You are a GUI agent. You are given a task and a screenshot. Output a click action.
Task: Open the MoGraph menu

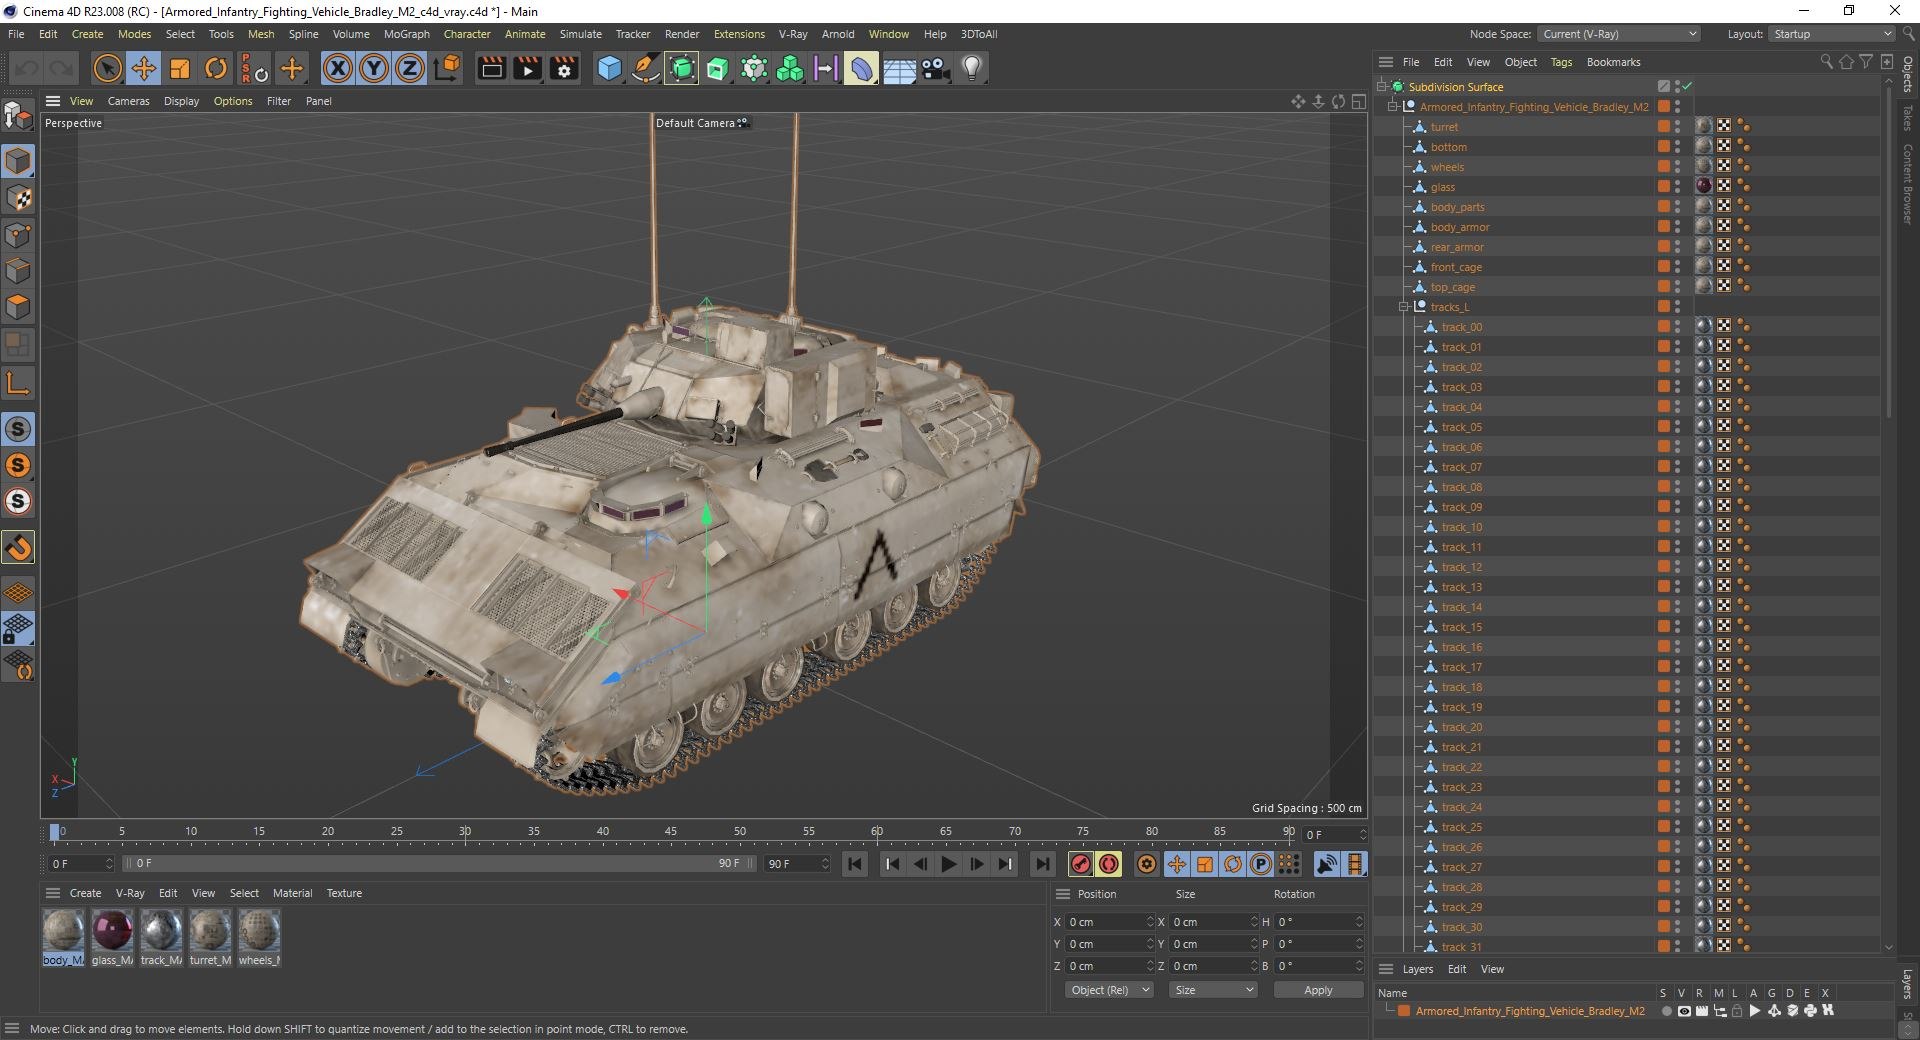[x=406, y=34]
